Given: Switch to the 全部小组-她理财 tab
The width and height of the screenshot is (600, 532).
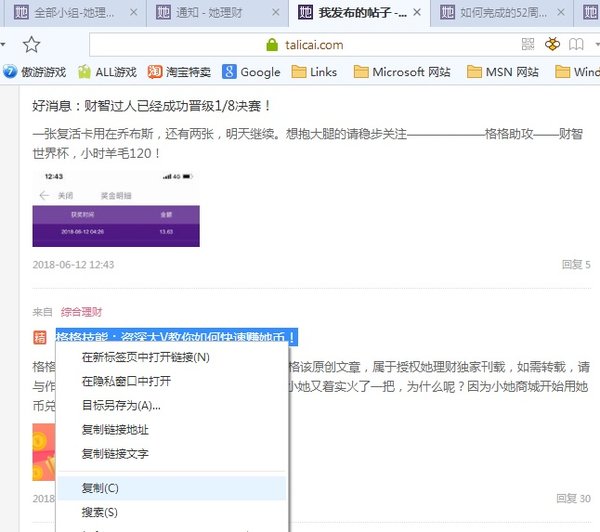Looking at the screenshot, I should (75, 13).
